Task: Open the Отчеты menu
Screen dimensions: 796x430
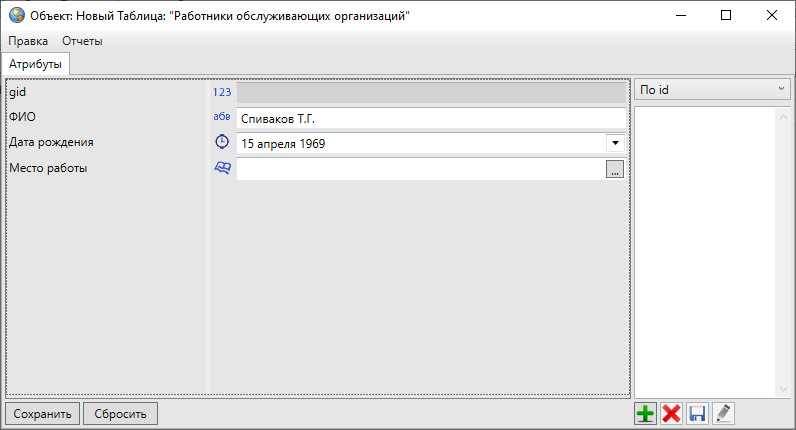Action: 82,41
